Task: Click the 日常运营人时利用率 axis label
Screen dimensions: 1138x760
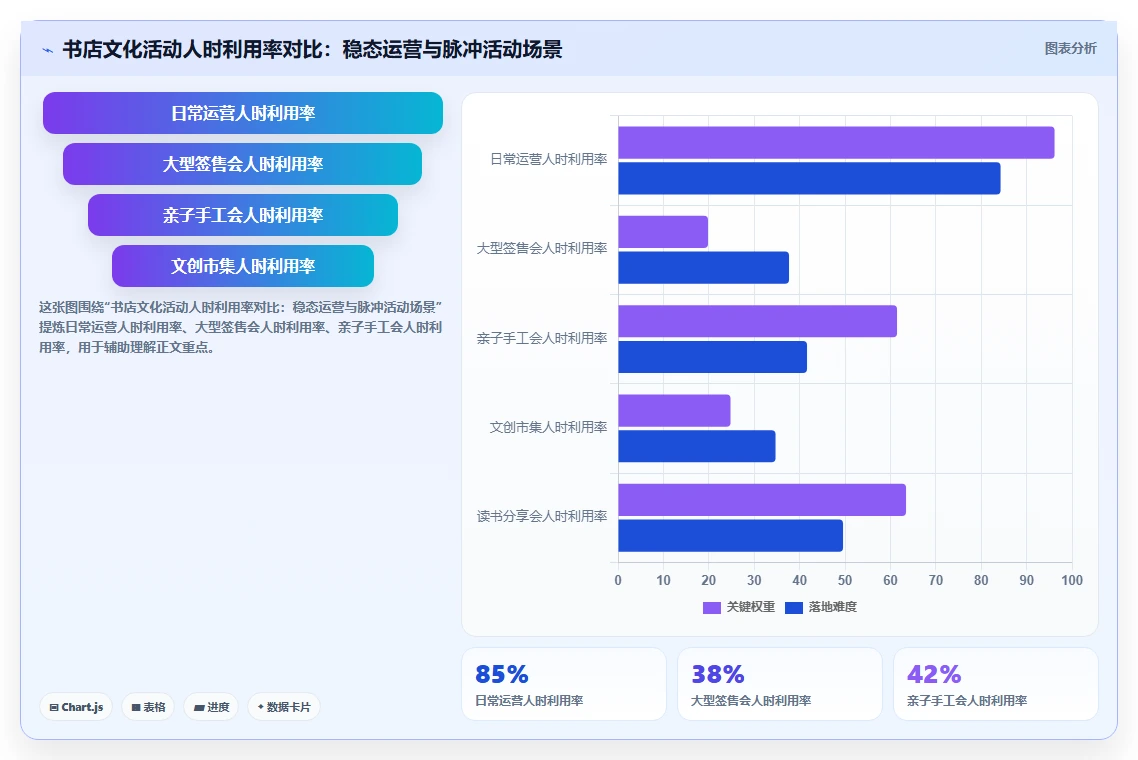Action: [548, 159]
